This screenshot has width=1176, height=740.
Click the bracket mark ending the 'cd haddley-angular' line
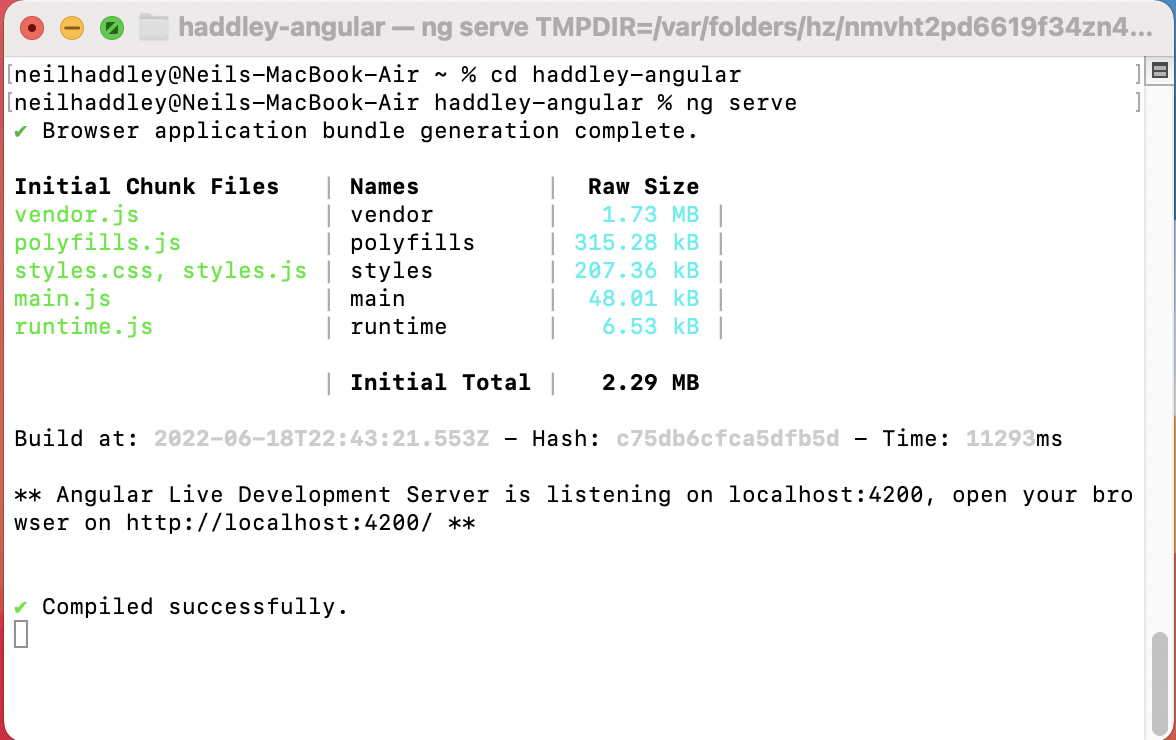click(1140, 74)
